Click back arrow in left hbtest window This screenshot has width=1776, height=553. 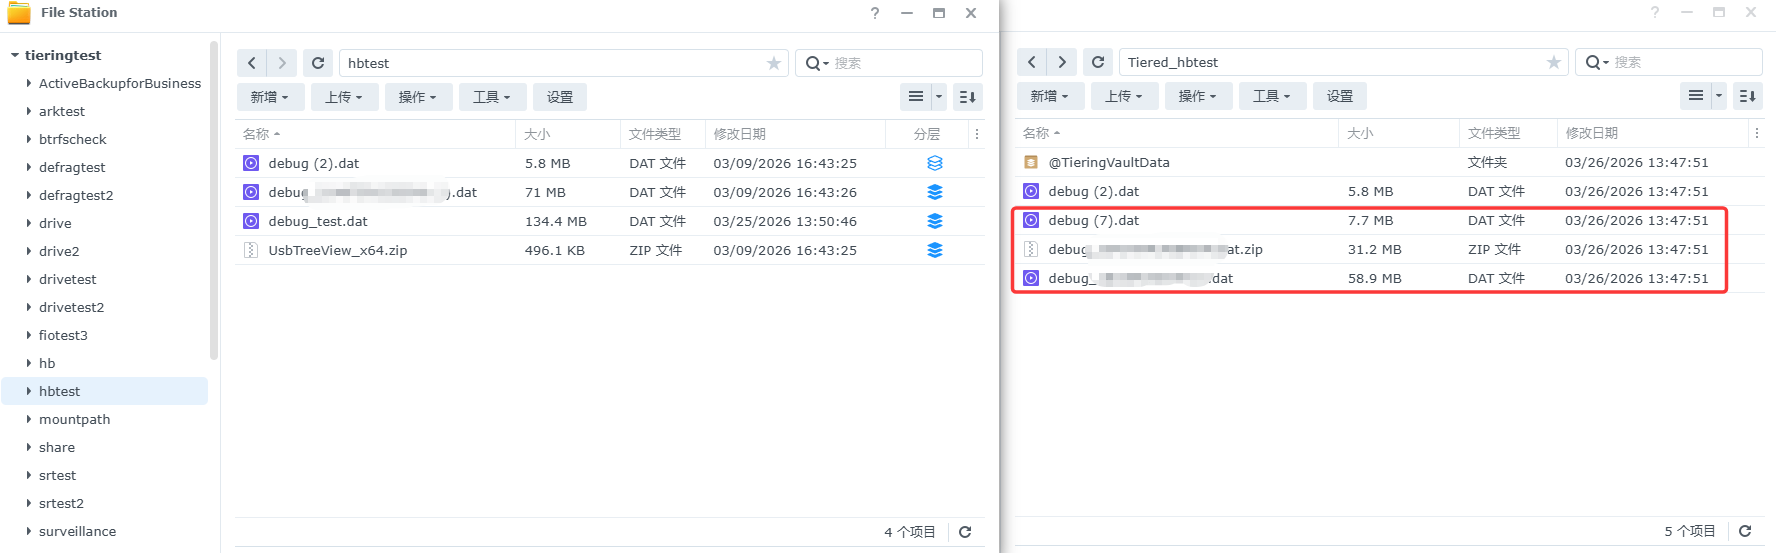point(252,63)
